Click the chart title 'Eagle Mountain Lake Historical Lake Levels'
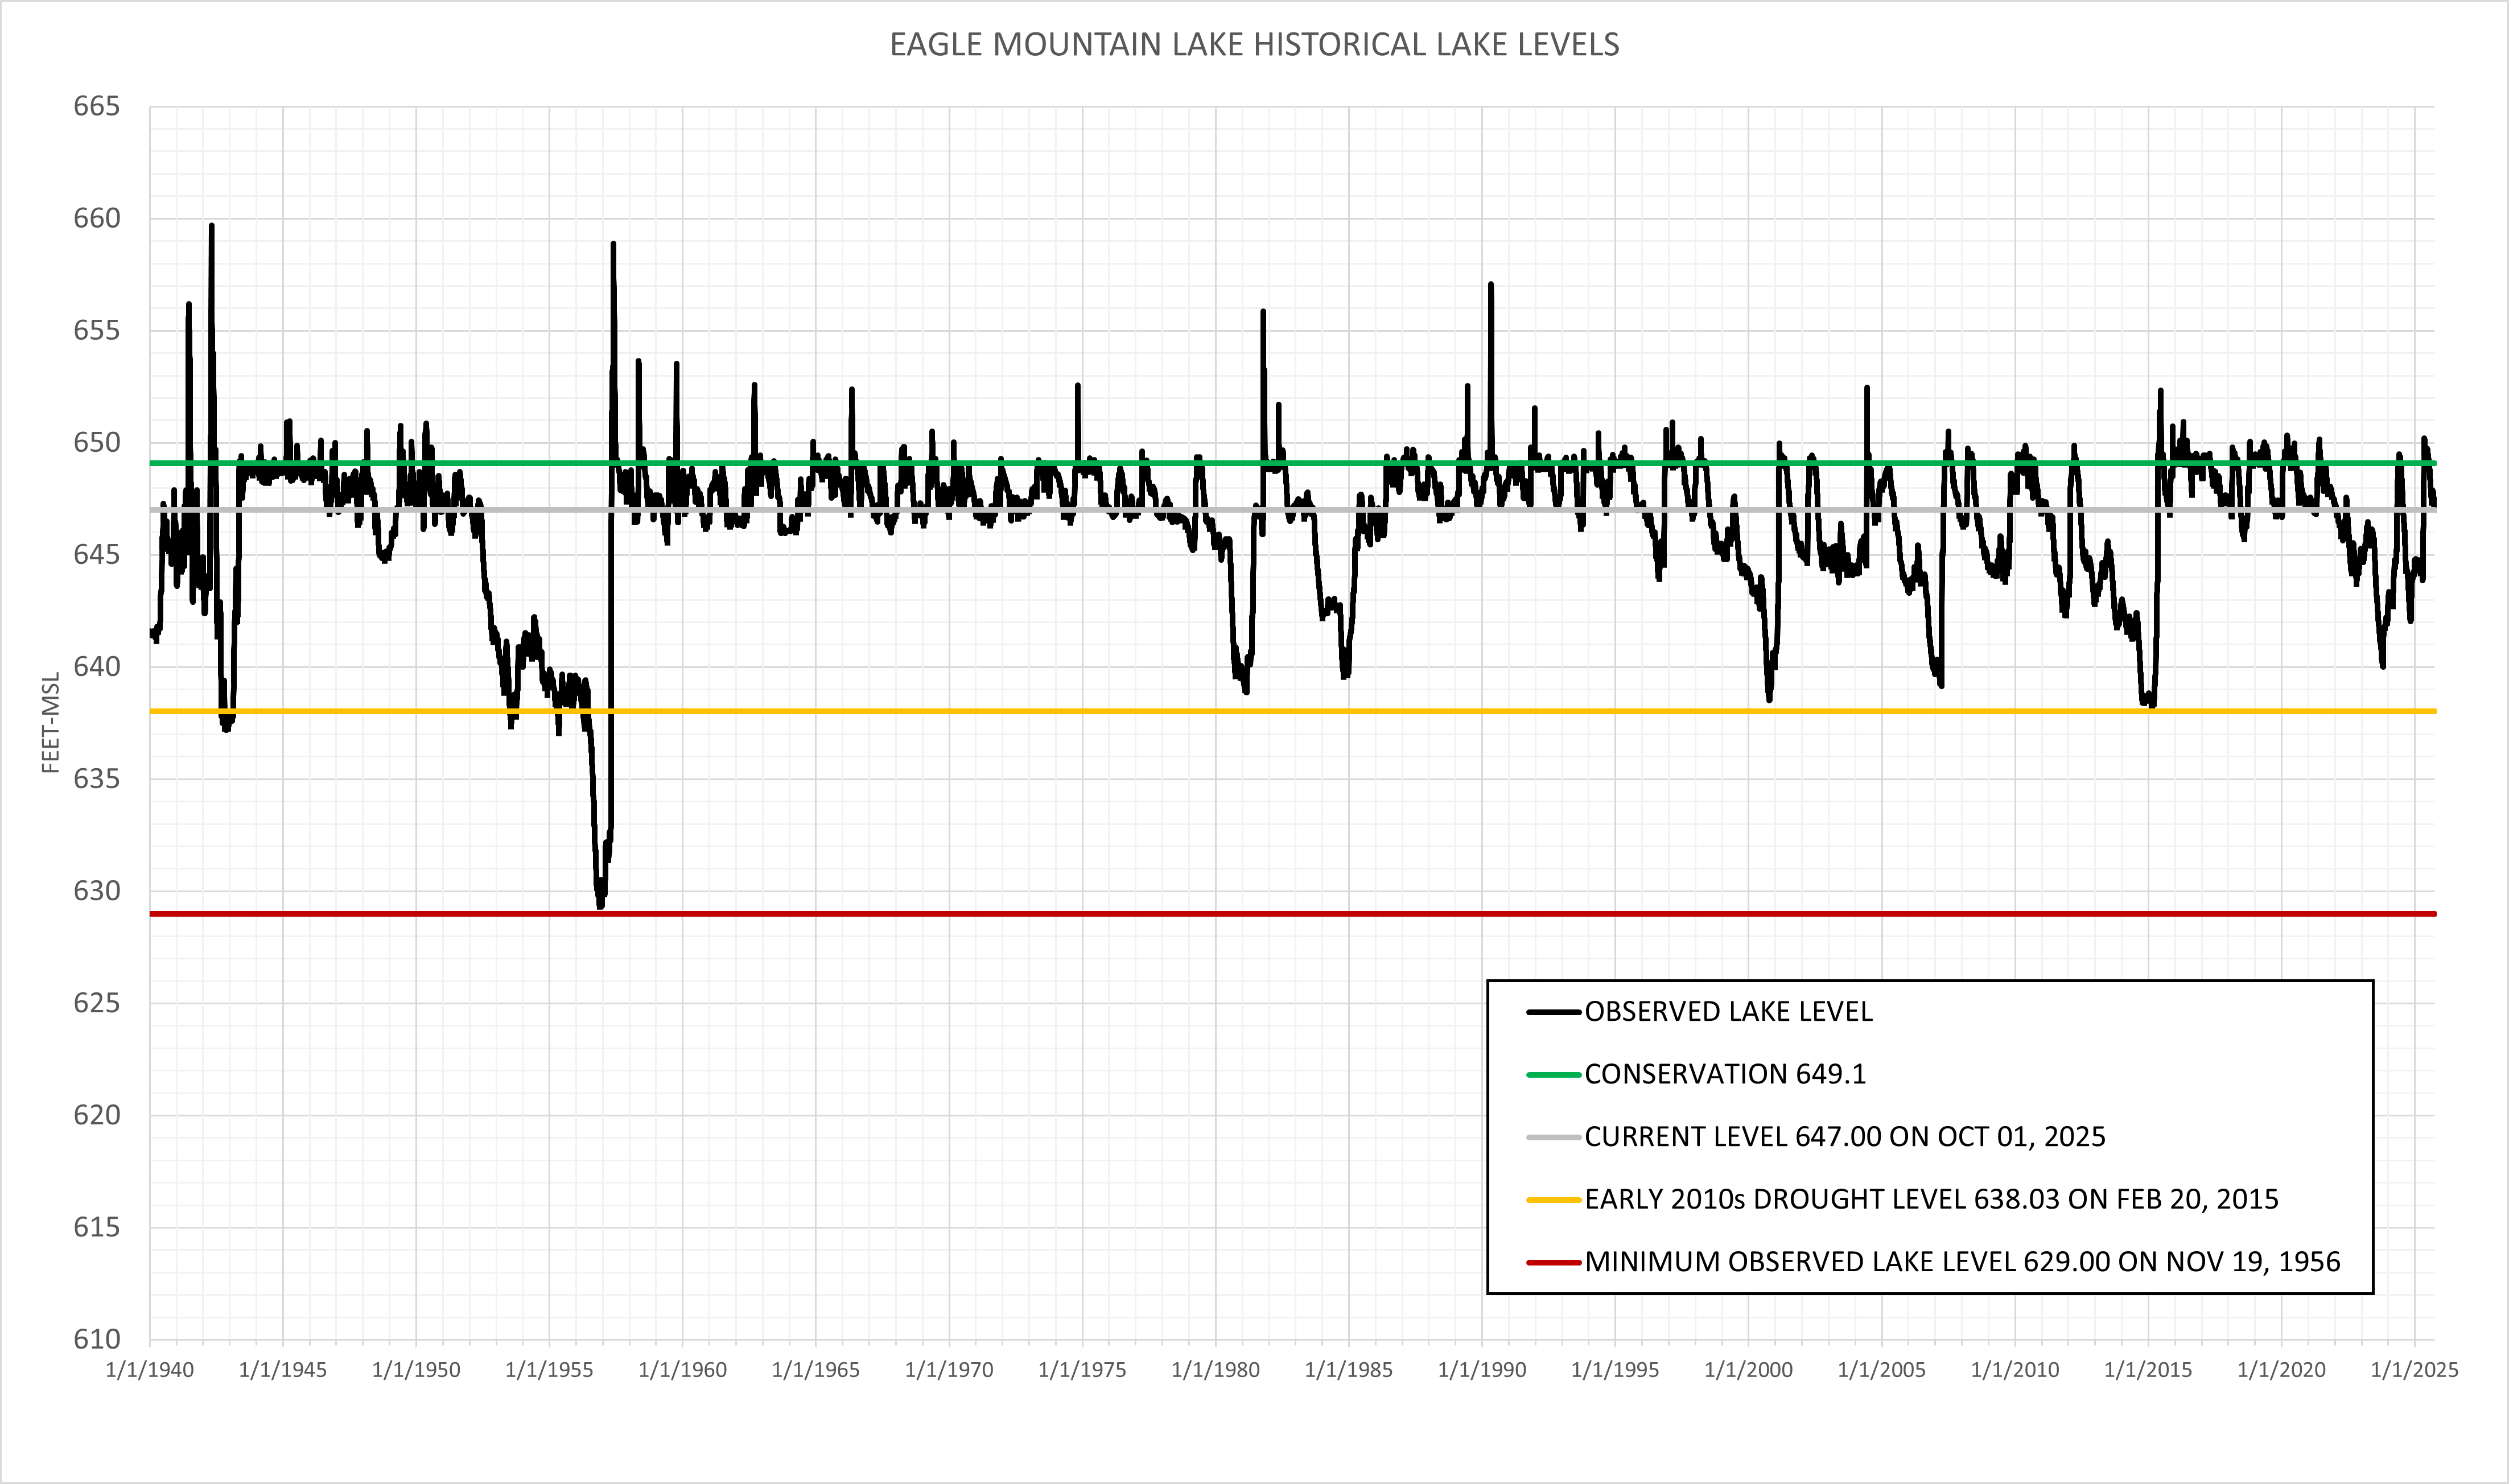The width and height of the screenshot is (2509, 1484). click(x=1254, y=45)
